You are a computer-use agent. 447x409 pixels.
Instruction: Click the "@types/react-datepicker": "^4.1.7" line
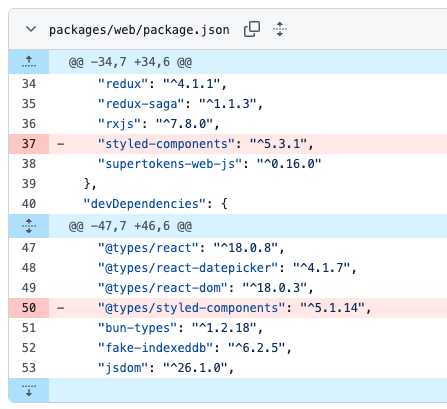pos(248,268)
